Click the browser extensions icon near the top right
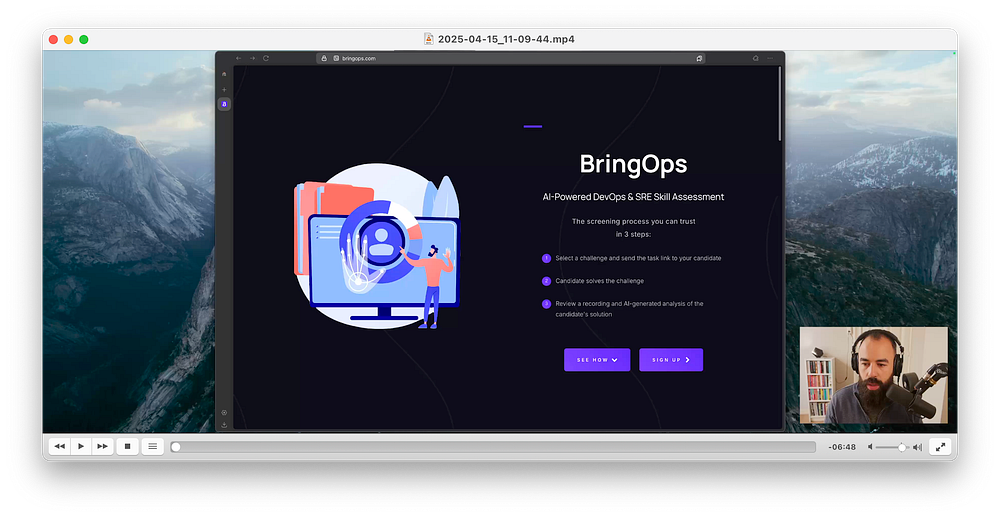 [756, 58]
